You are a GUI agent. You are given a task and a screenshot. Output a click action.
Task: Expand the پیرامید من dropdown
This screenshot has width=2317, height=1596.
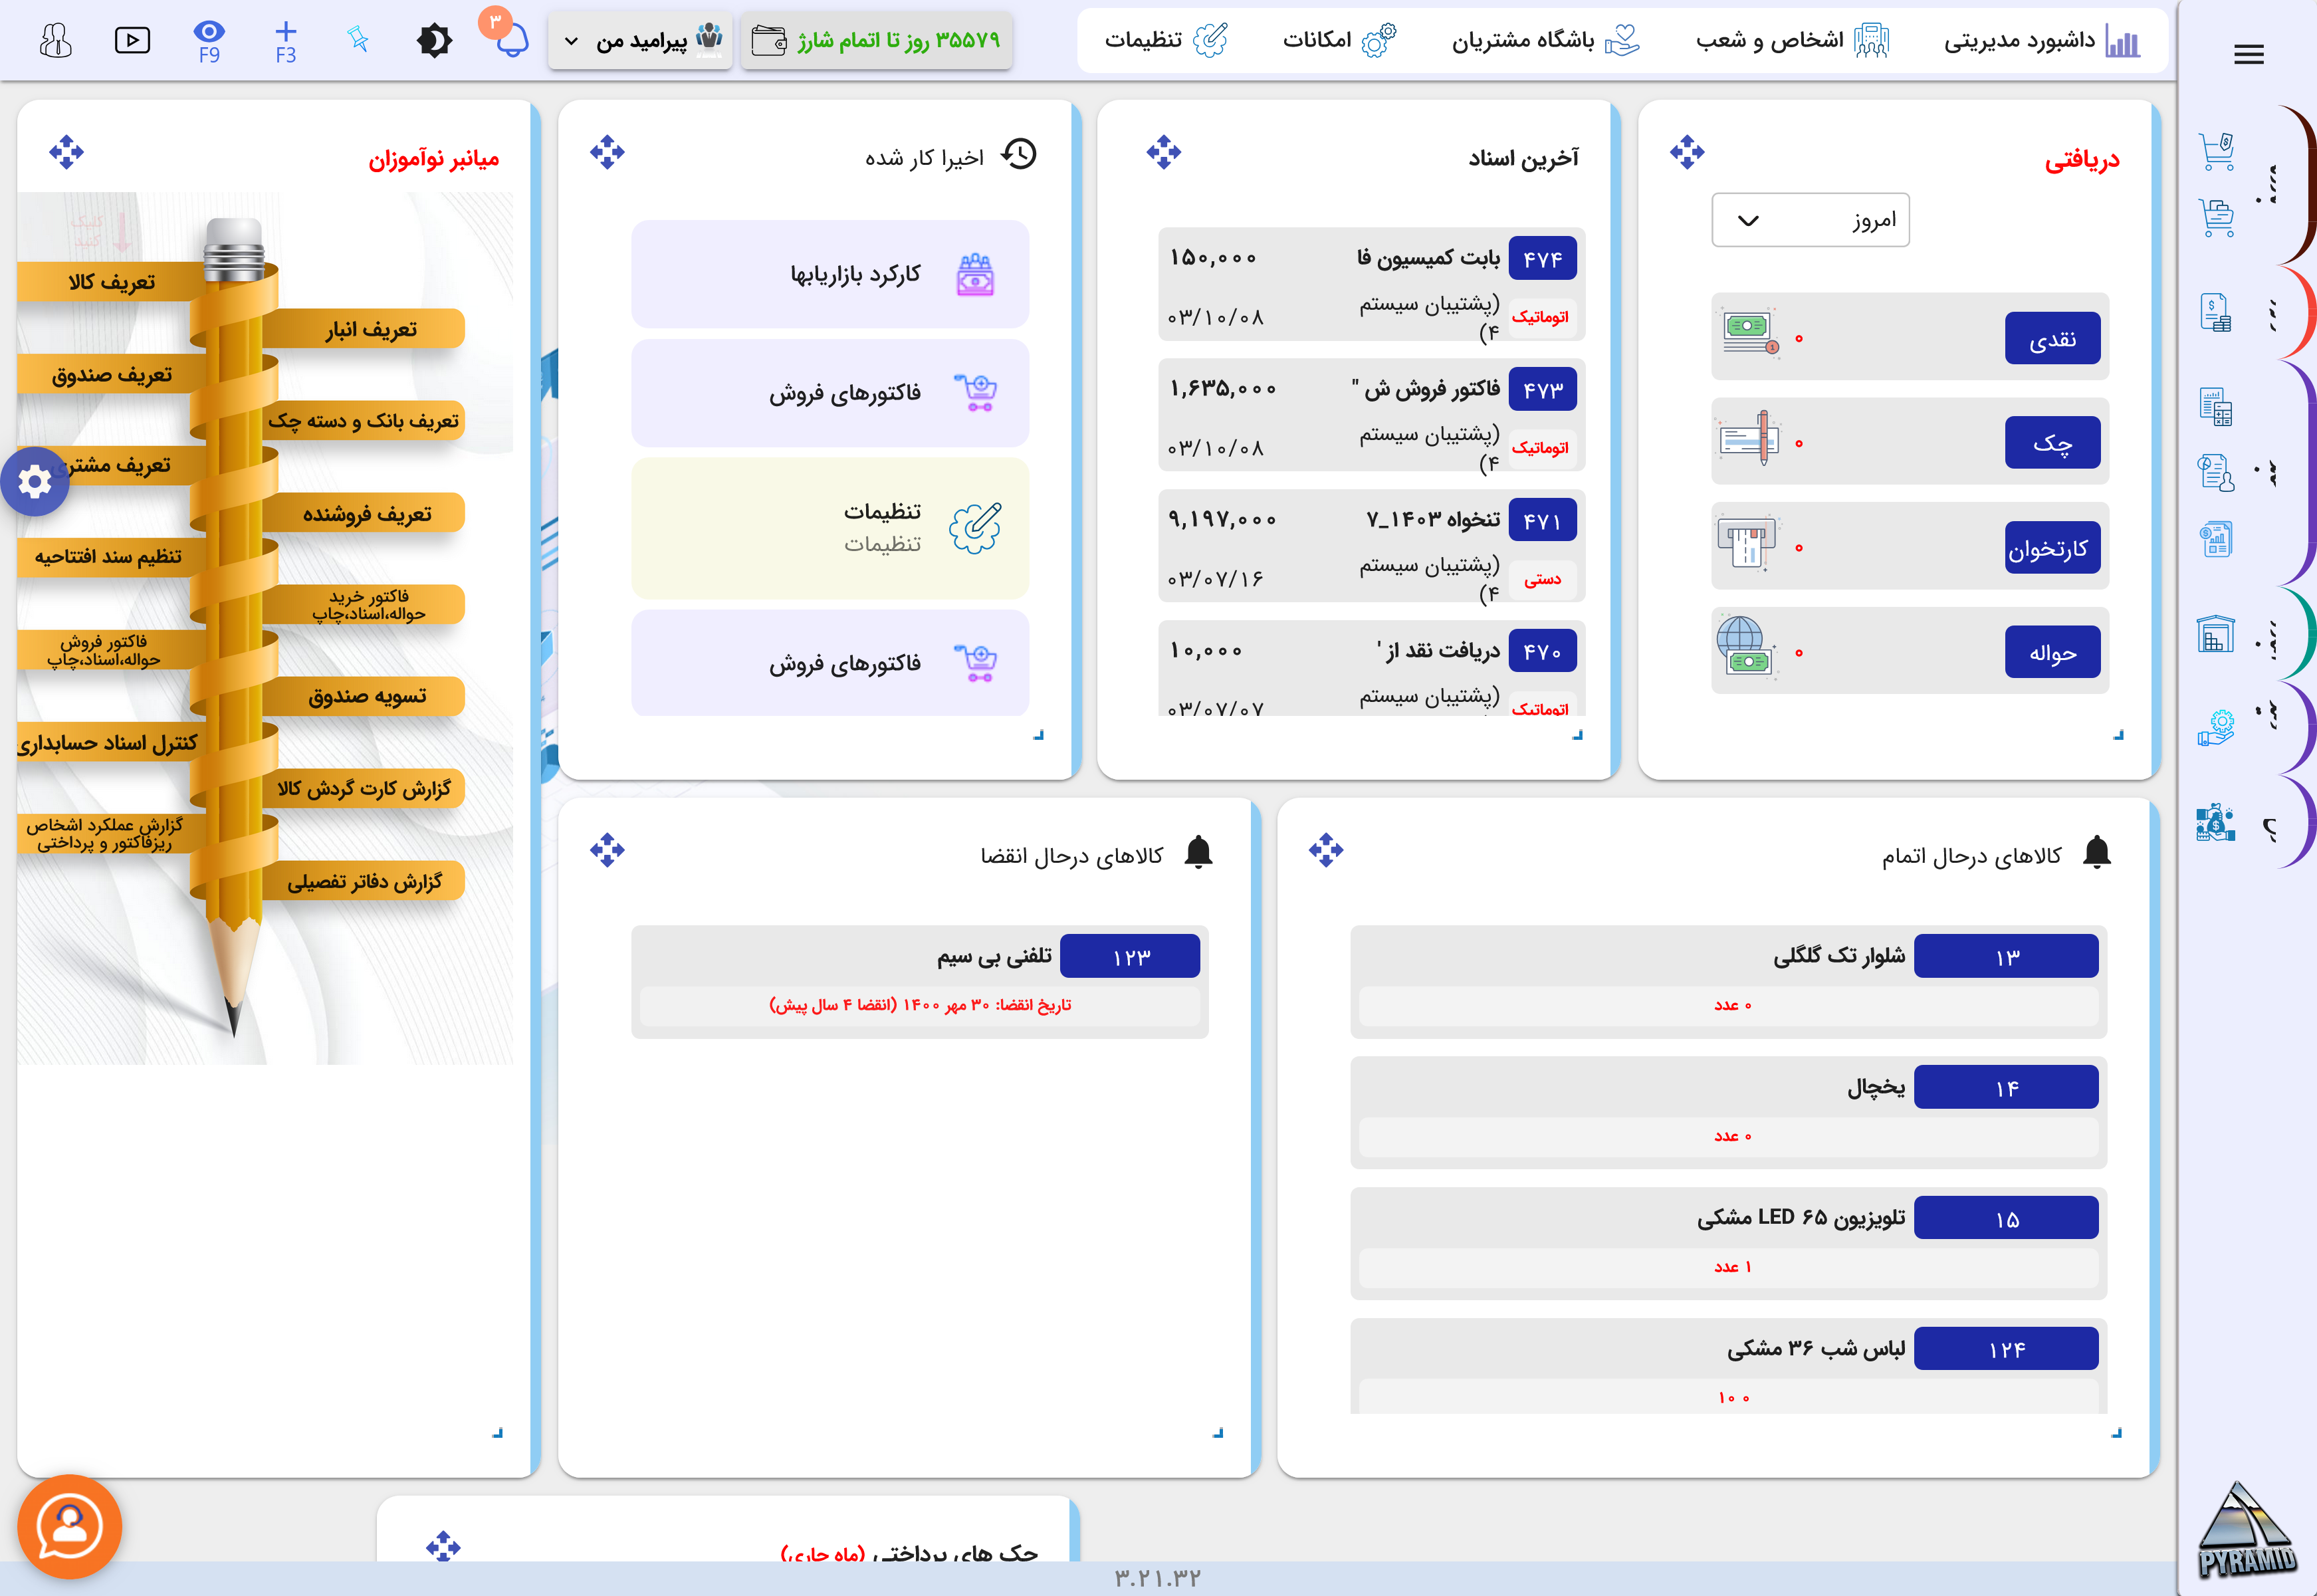(x=640, y=41)
